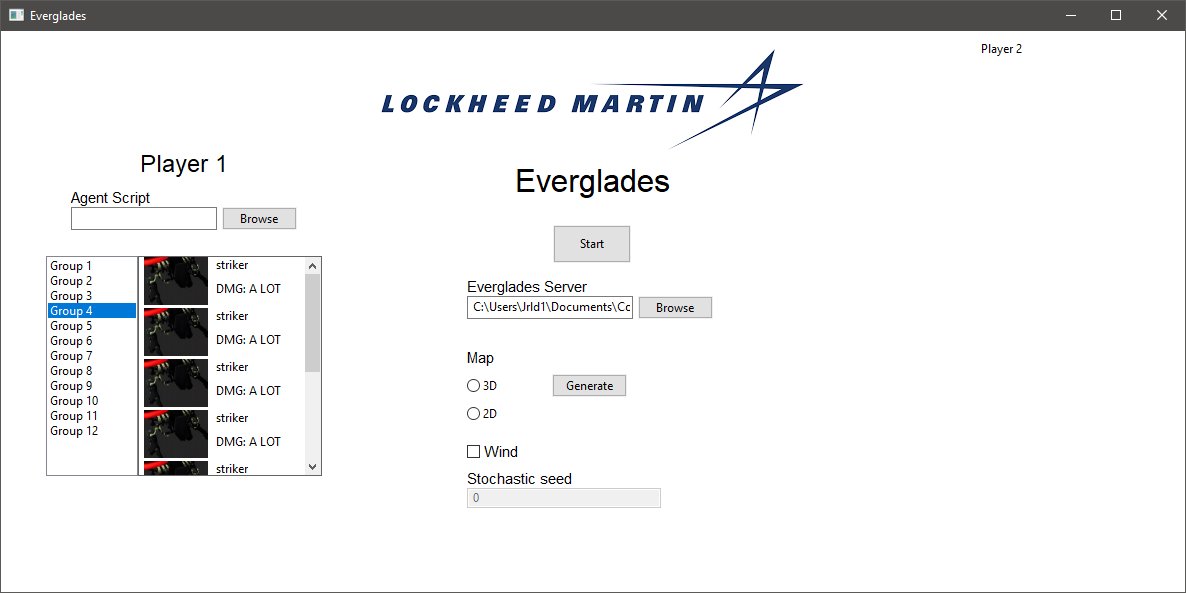Click the Lockheed Martin logo
Viewport: 1186px width, 593px height.
pos(592,99)
